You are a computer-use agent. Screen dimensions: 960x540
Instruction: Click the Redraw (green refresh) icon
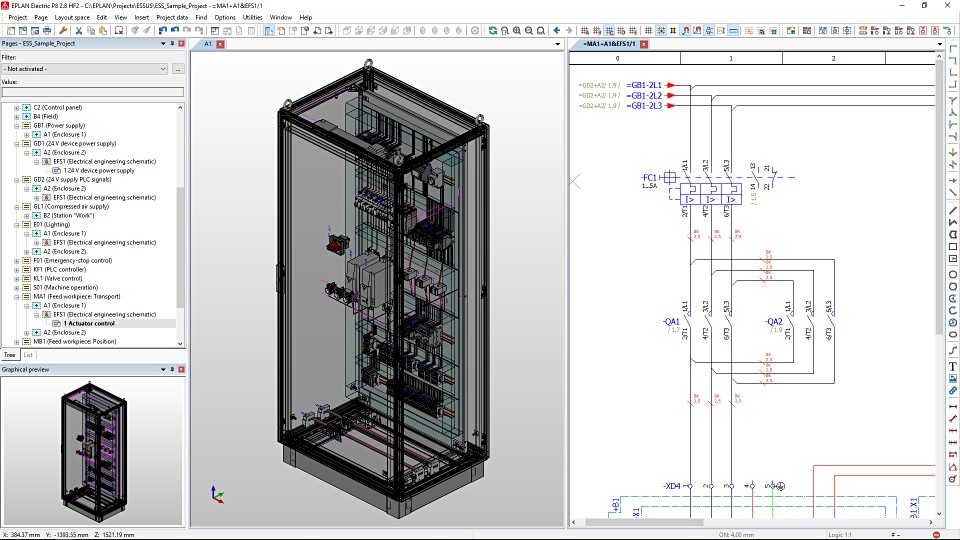(x=493, y=30)
